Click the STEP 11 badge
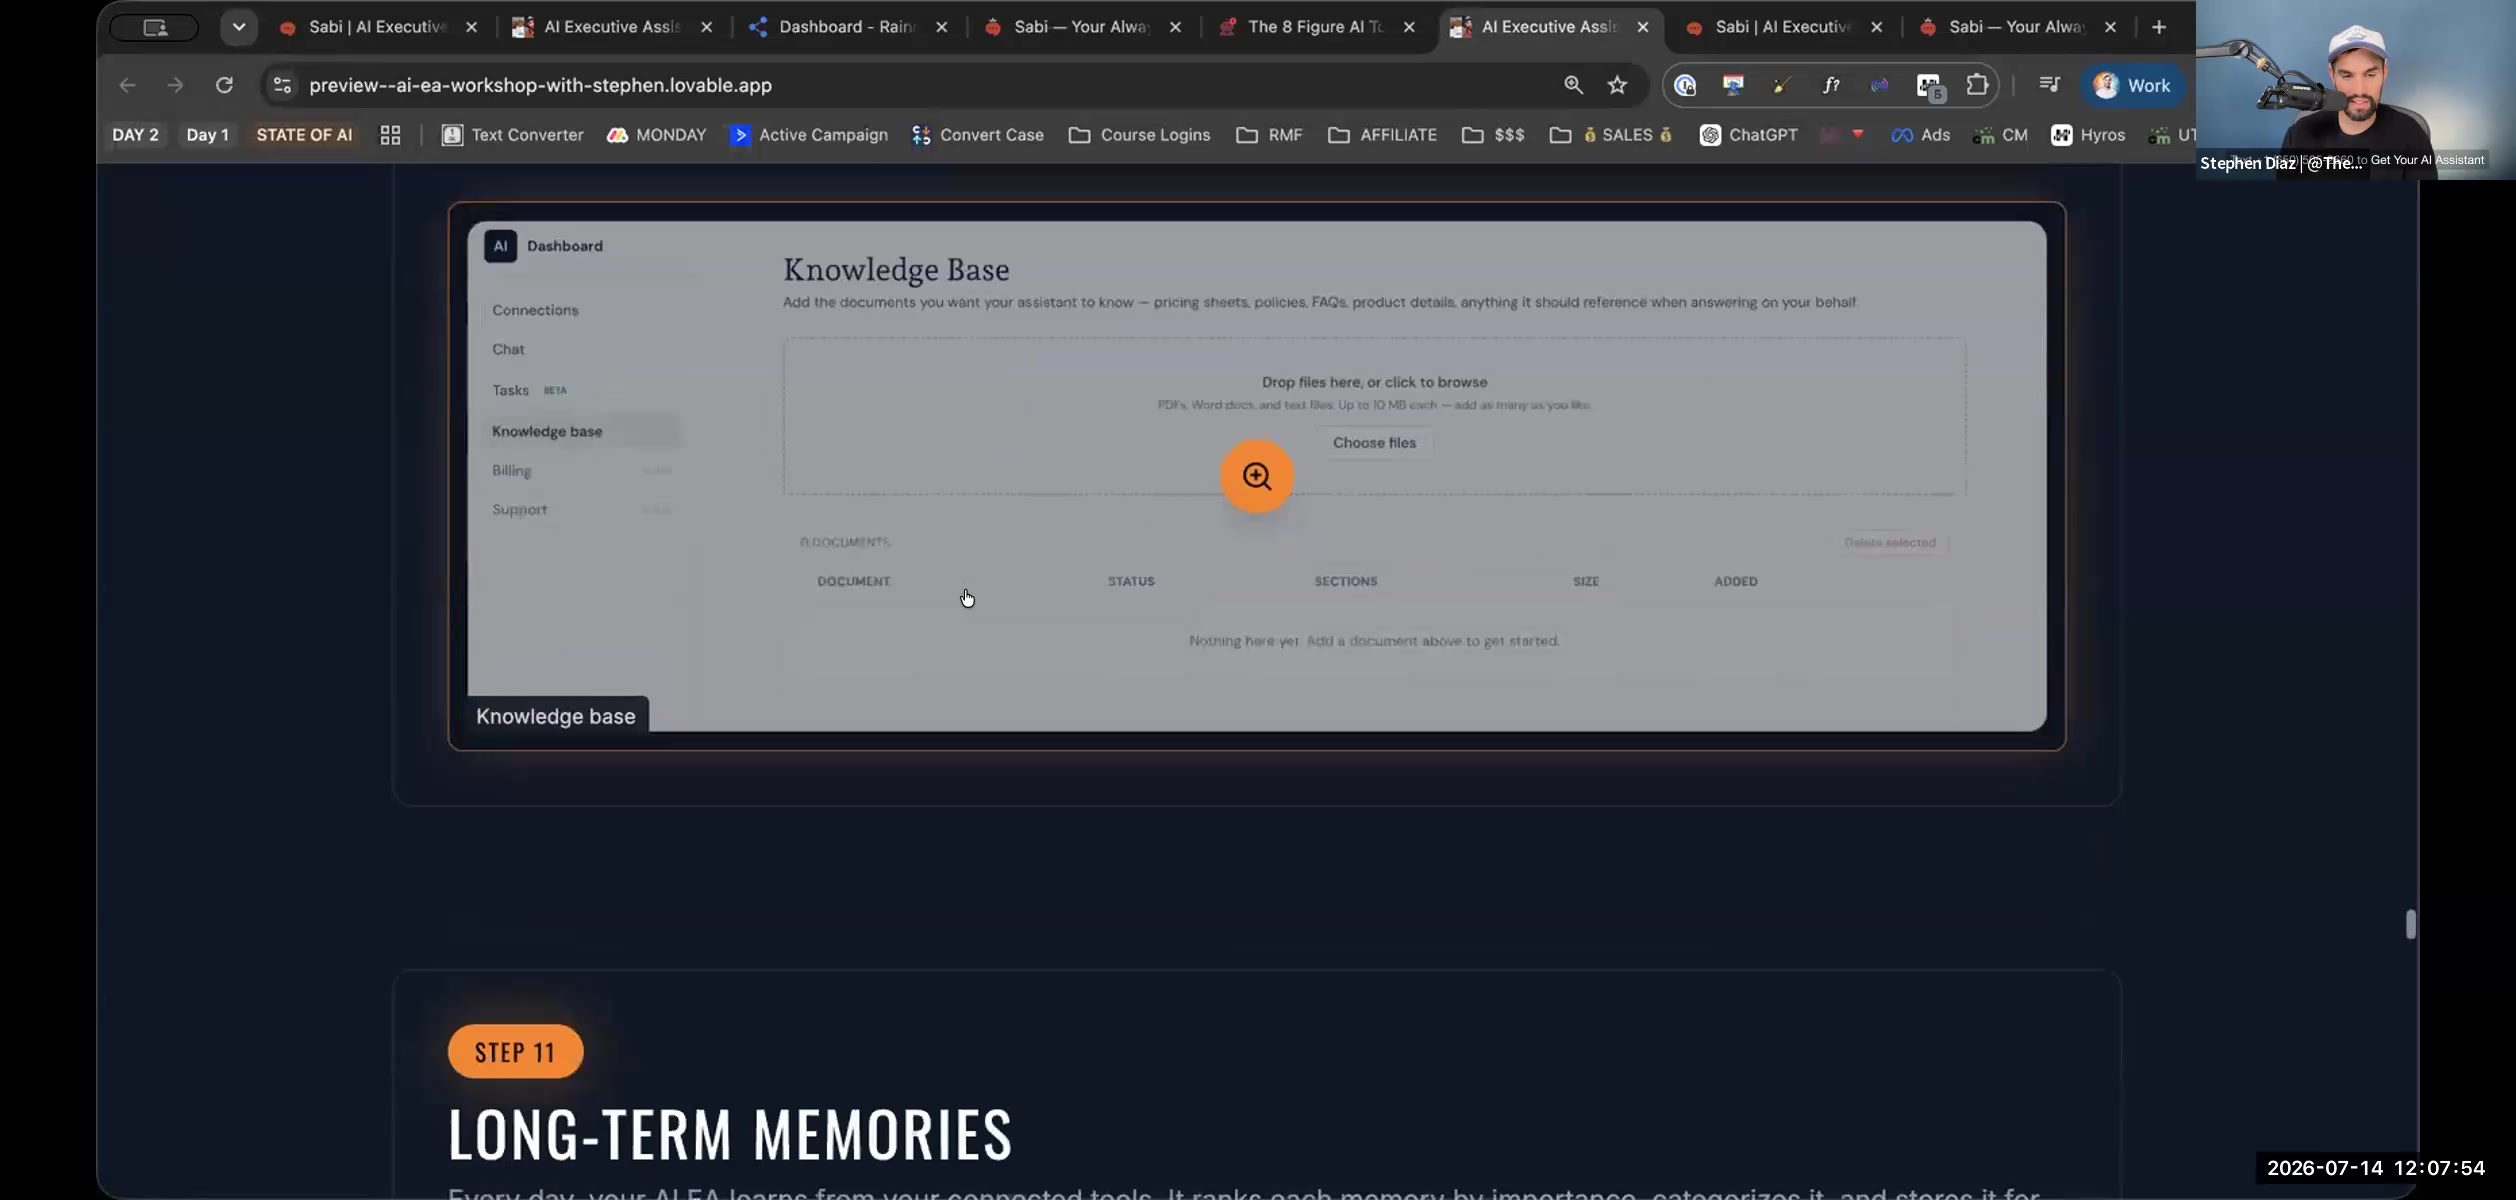This screenshot has width=2516, height=1200. [x=515, y=1051]
